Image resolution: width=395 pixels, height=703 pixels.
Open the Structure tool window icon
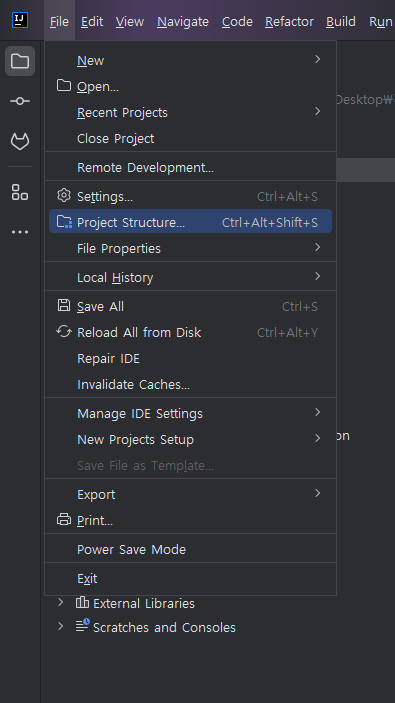coord(20,192)
